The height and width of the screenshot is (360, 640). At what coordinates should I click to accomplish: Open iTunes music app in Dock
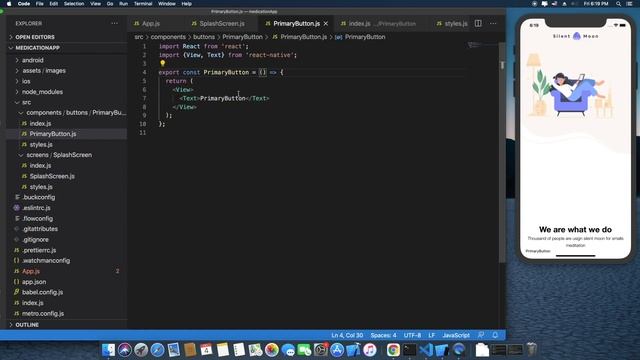pos(370,350)
